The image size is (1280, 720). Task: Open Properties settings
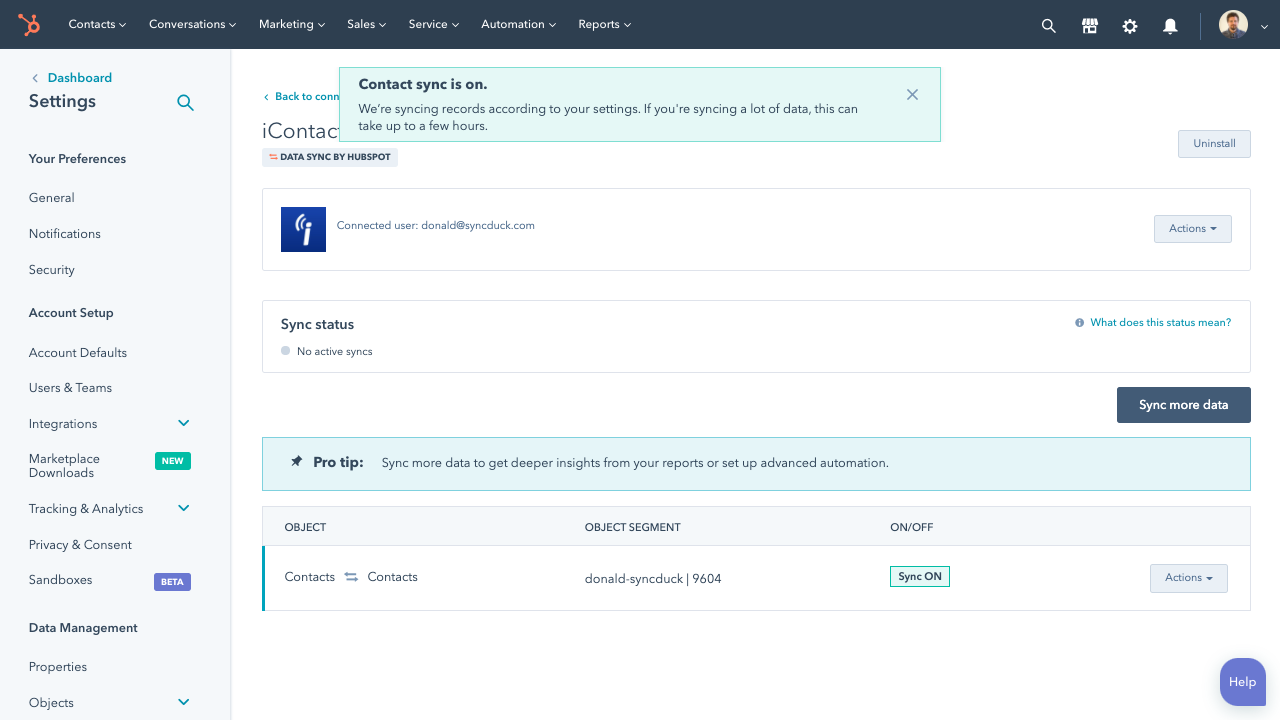pyautogui.click(x=58, y=667)
